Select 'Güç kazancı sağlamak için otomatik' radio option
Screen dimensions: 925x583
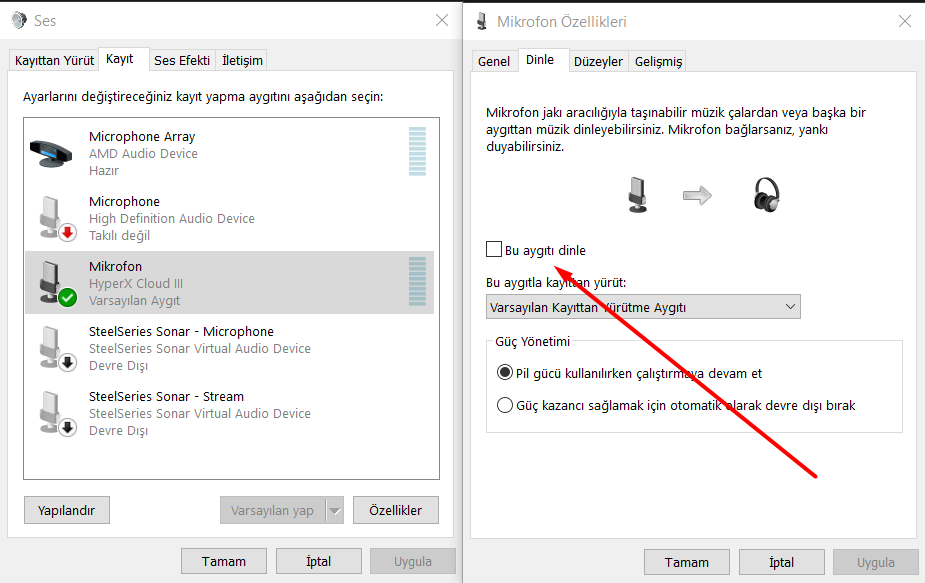coord(504,405)
